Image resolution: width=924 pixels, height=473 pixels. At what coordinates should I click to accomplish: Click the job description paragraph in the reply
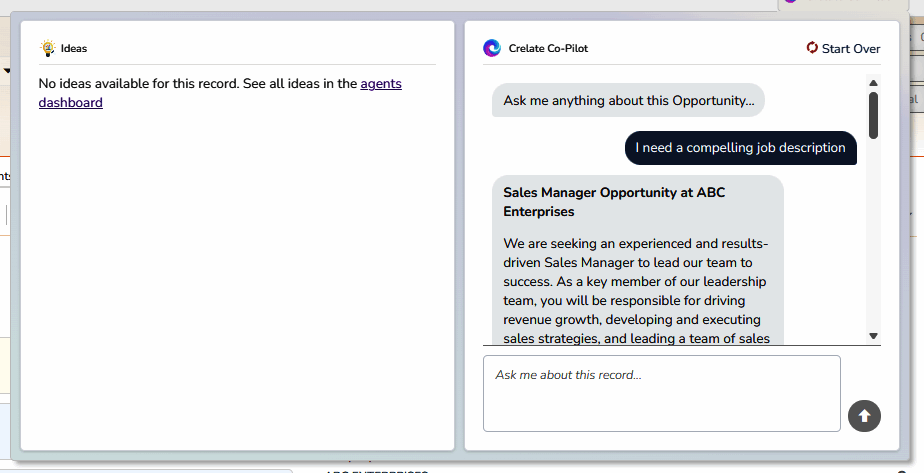[636, 290]
